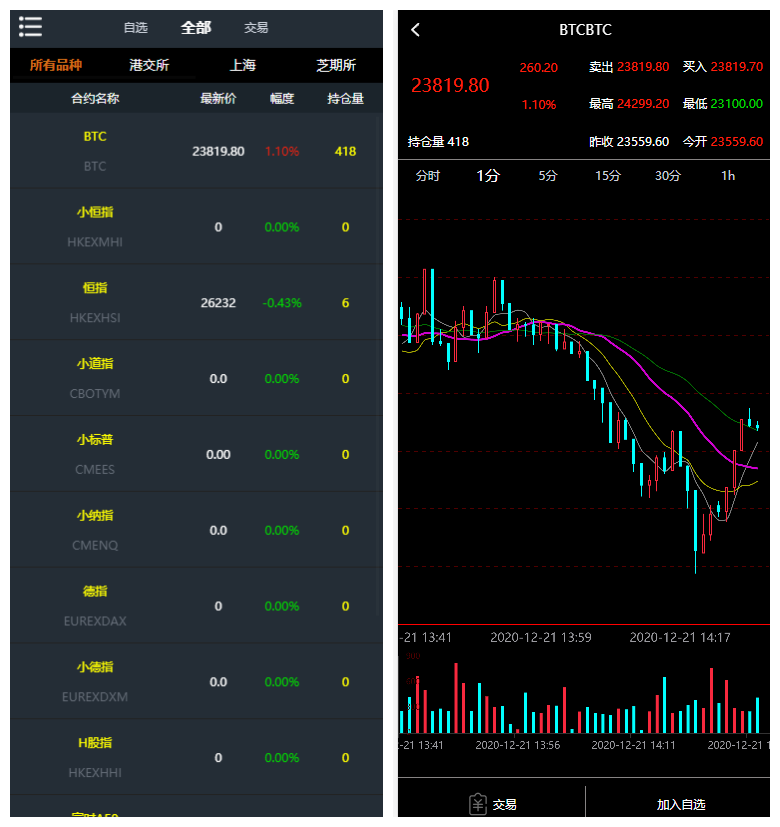
Task: Click the -0.43% change value
Action: click(282, 303)
